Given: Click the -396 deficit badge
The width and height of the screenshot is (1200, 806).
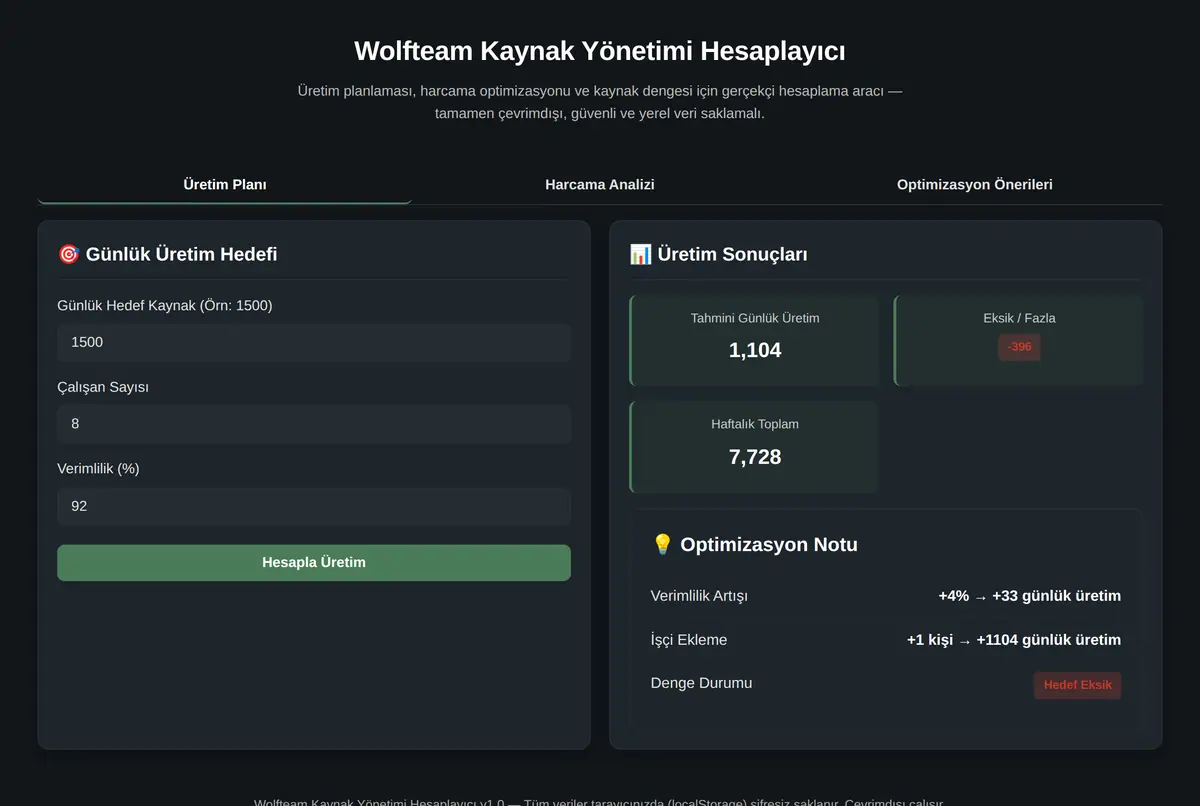Looking at the screenshot, I should [1019, 347].
